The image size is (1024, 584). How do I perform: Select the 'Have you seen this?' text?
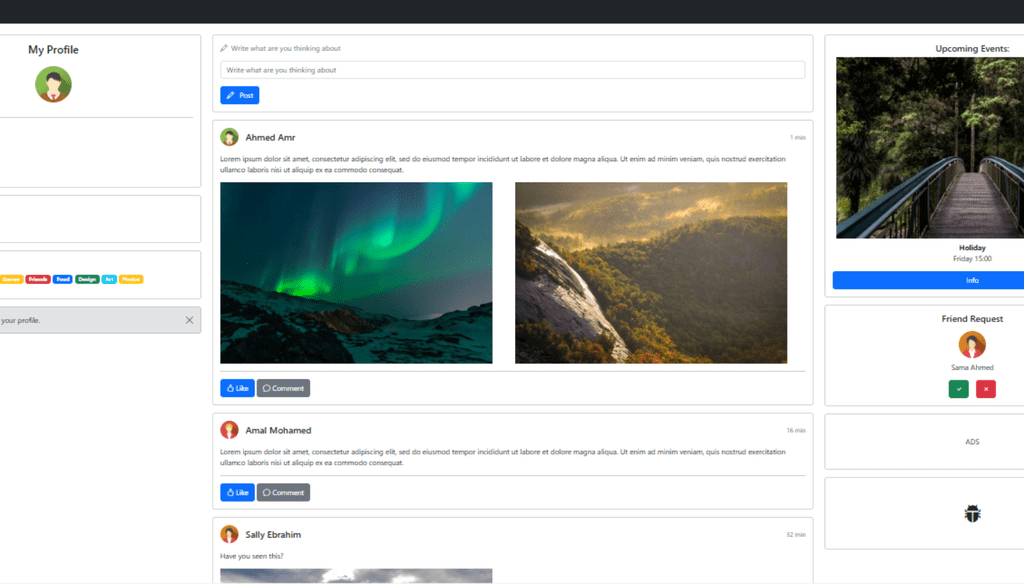tap(251, 556)
